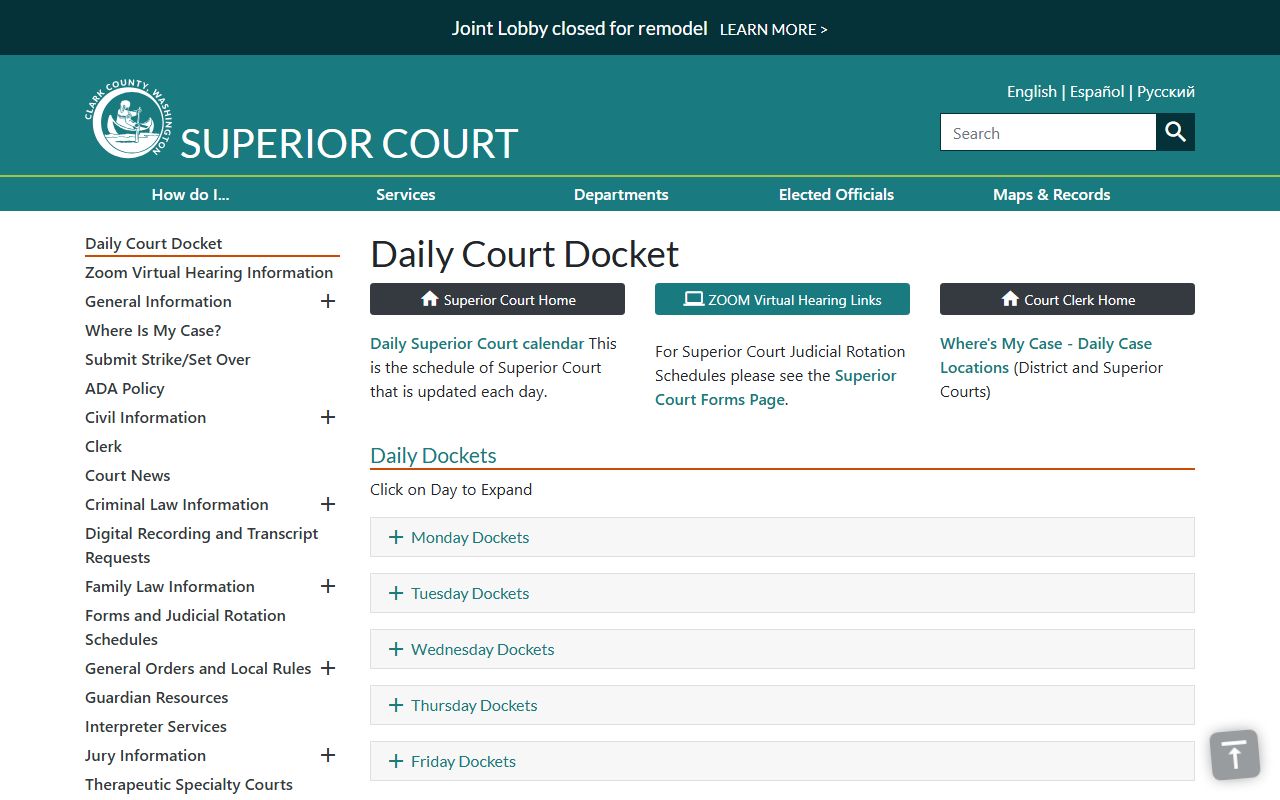Open the Services menu

[405, 194]
